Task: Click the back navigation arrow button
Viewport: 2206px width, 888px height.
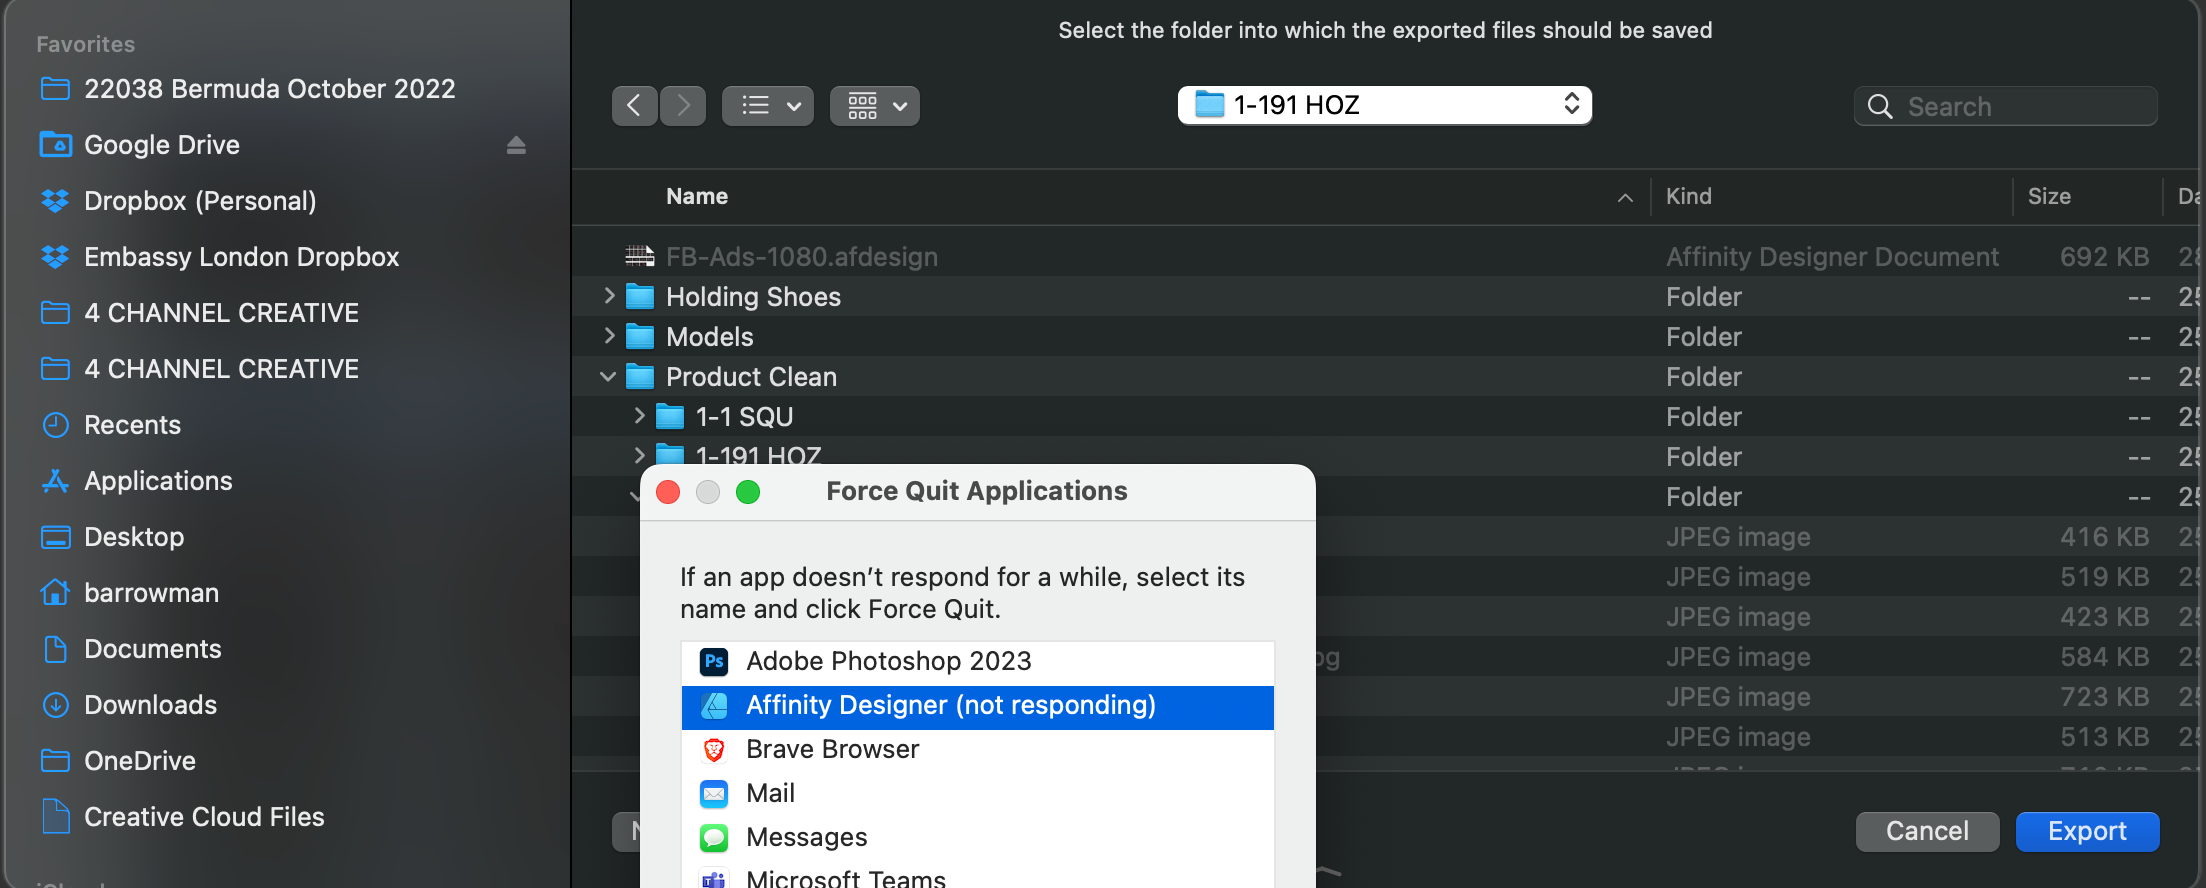Action: (634, 105)
